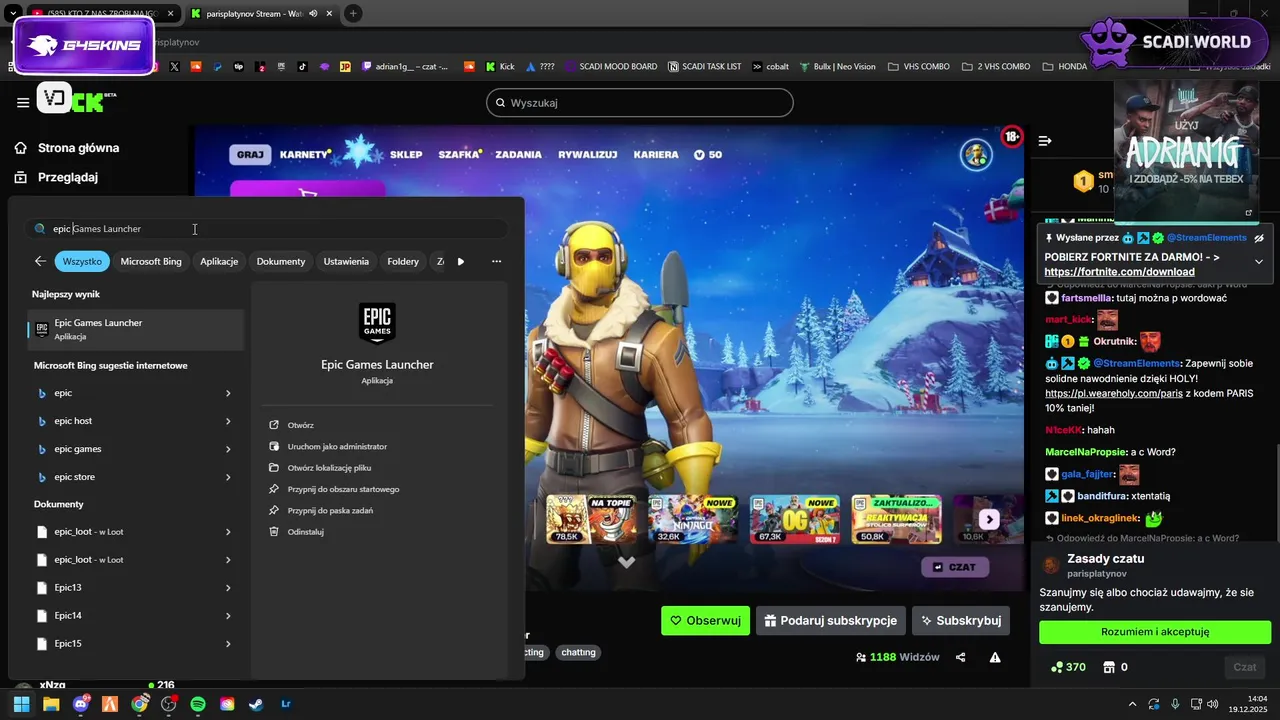Choose Przypnij do obszaru startowego
Screen dimensions: 1280x720
click(x=334, y=489)
